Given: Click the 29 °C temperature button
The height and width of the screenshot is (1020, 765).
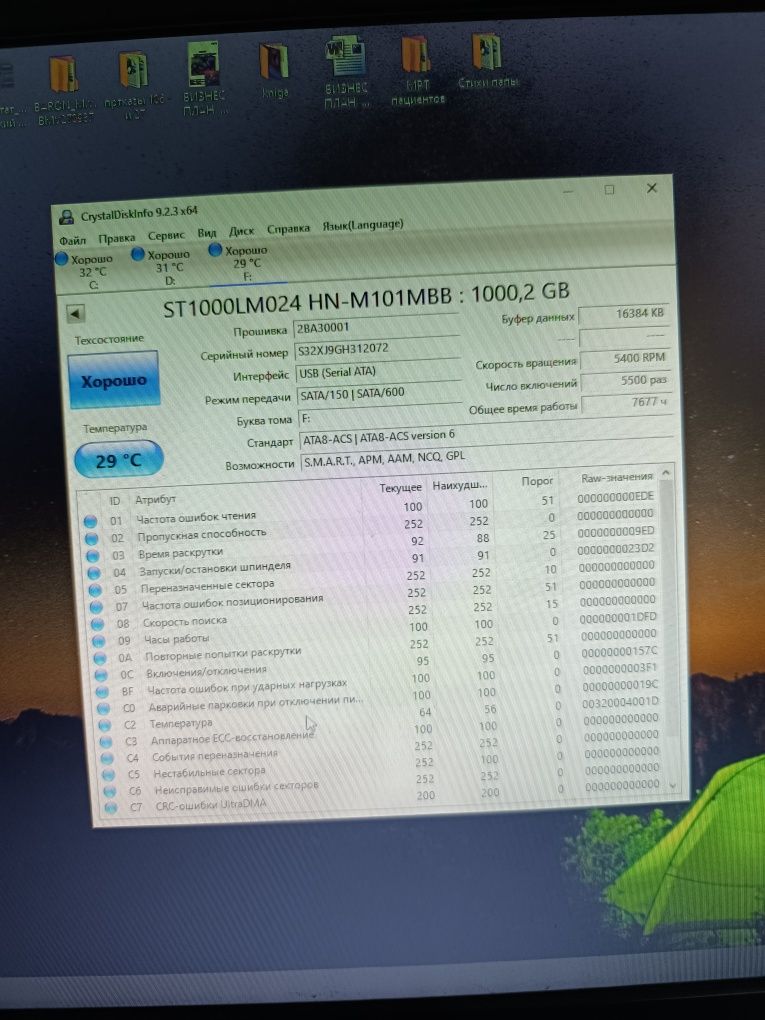Looking at the screenshot, I should click(118, 461).
